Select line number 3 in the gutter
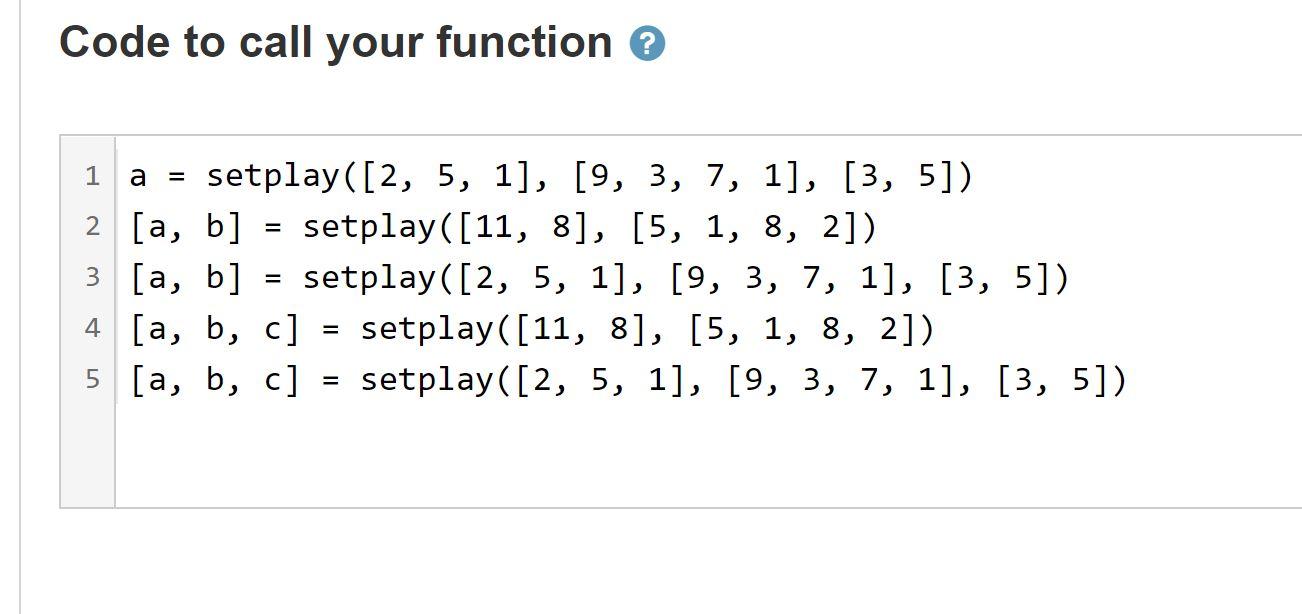 pyautogui.click(x=92, y=278)
